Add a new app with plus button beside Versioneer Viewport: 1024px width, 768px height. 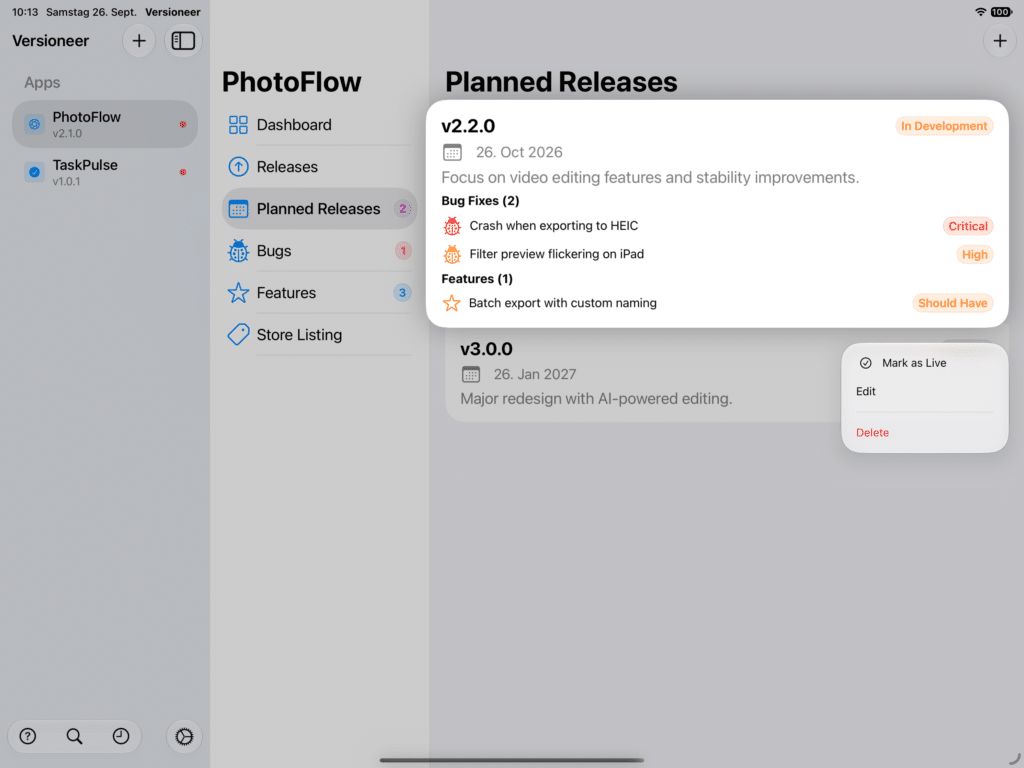tap(138, 40)
